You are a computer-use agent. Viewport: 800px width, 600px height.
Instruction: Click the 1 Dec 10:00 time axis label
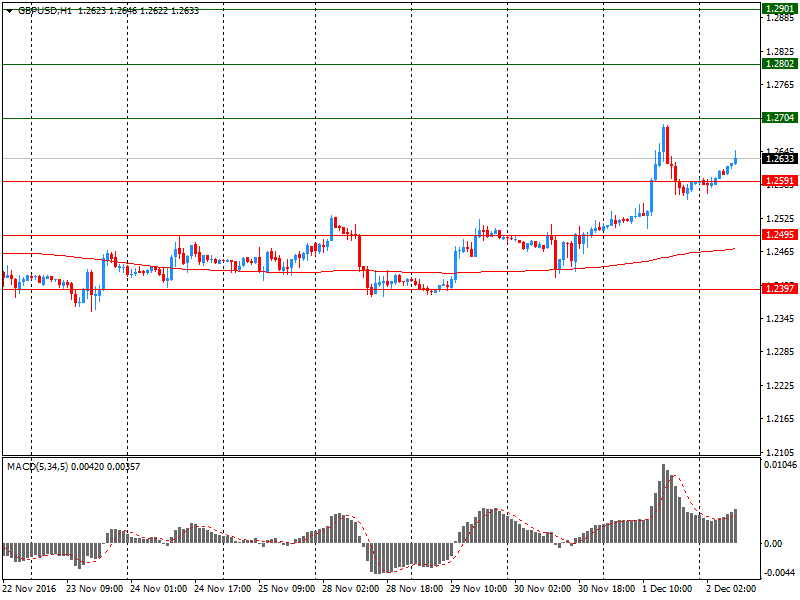(667, 588)
